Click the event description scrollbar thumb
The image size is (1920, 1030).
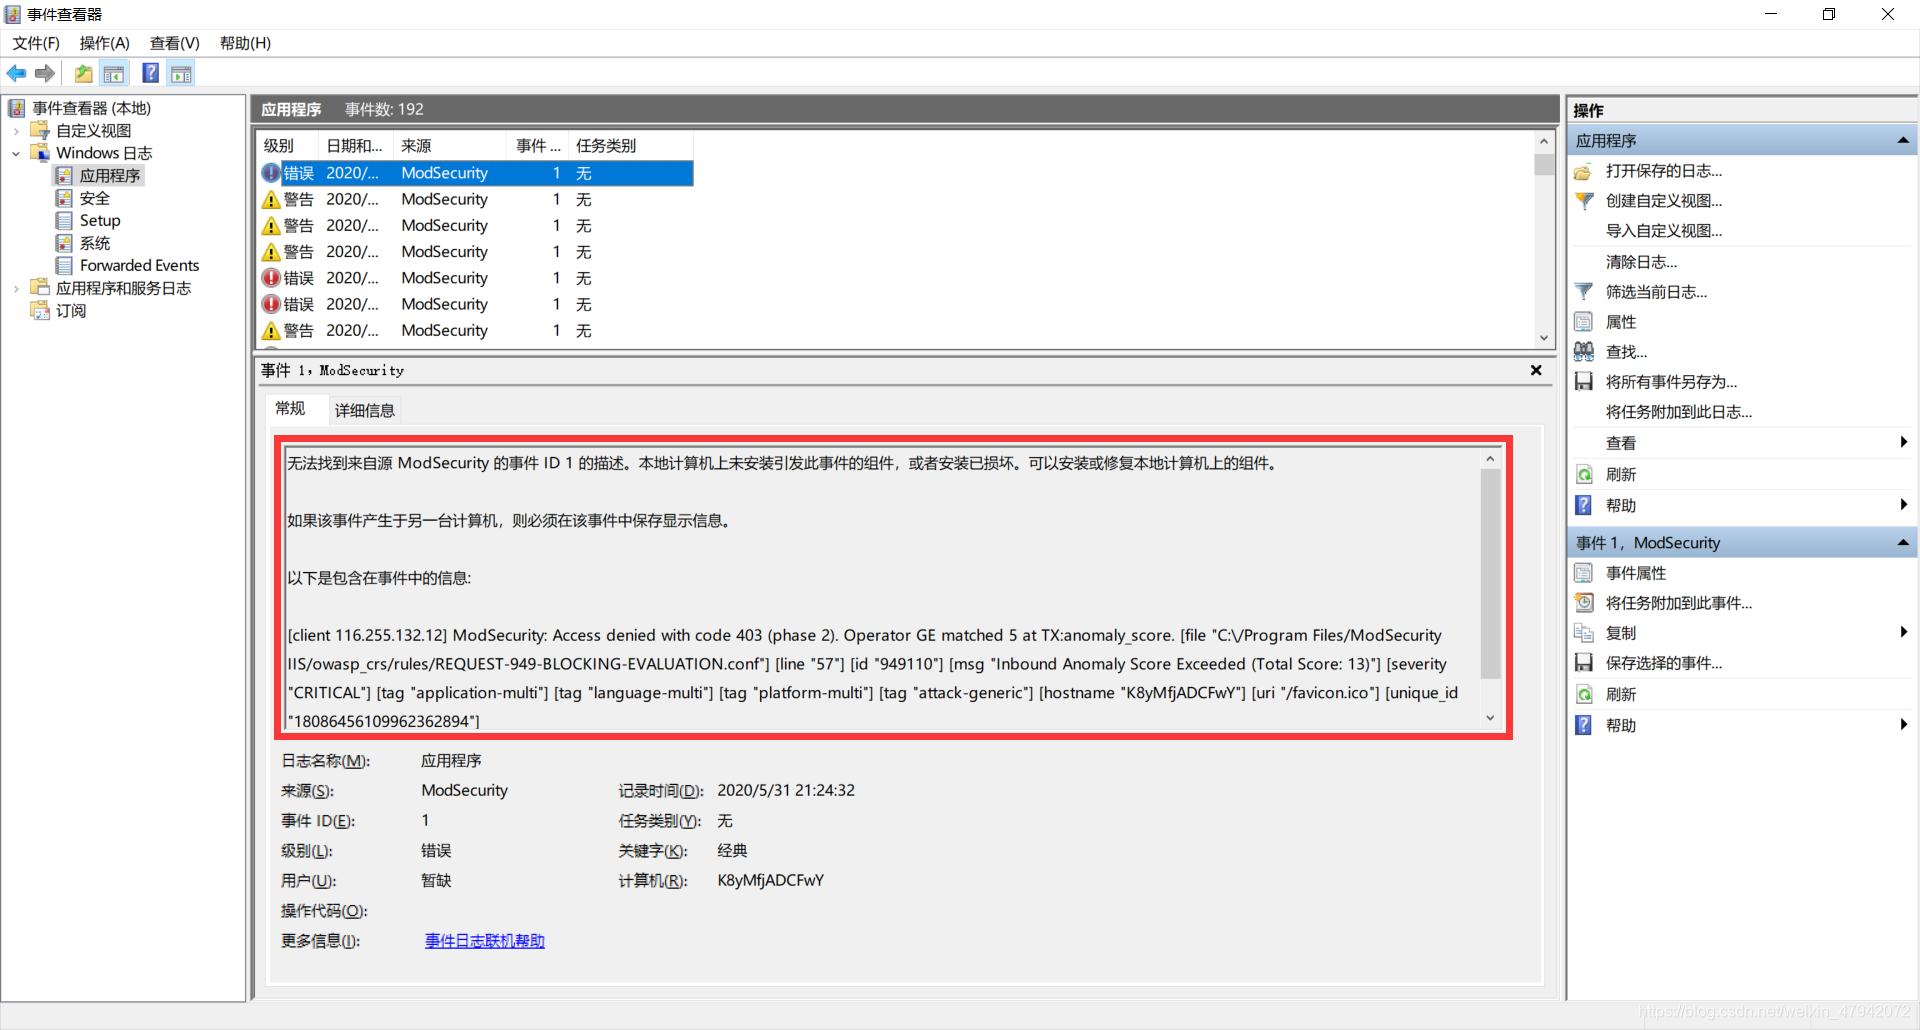click(x=1490, y=574)
